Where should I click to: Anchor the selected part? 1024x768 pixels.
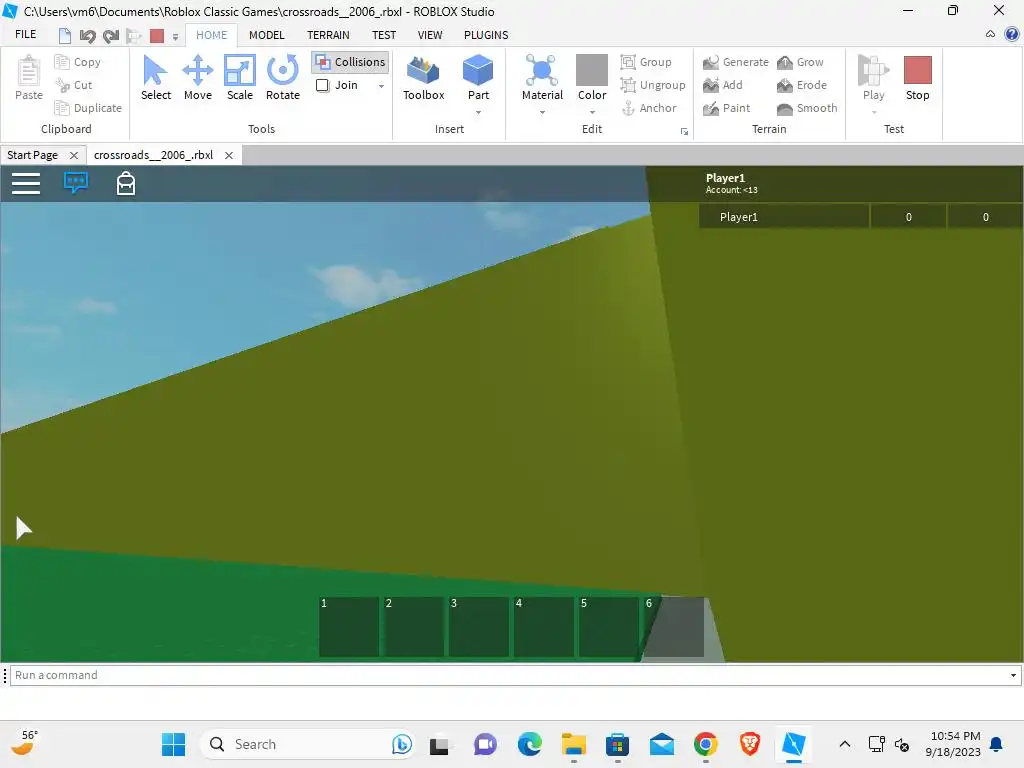(649, 108)
